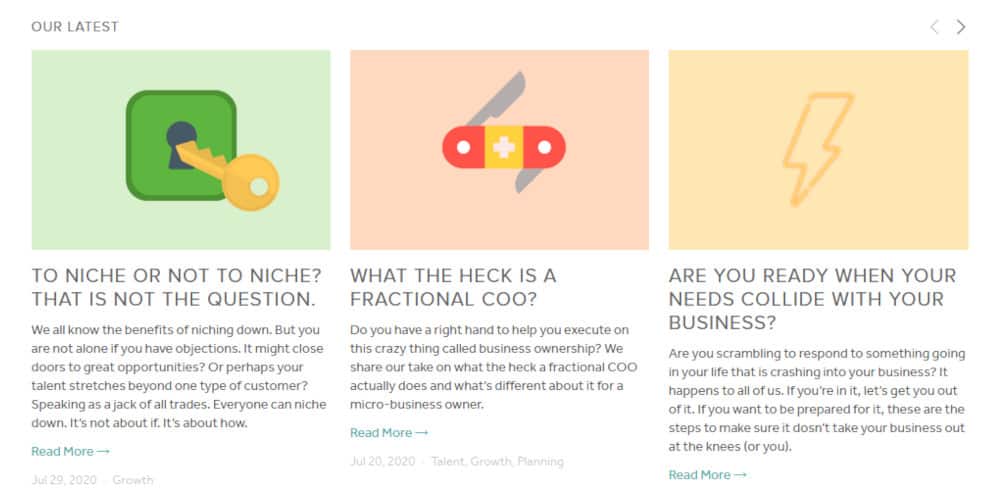The height and width of the screenshot is (489, 1000).
Task: Open the green niche article thumbnail
Action: pyautogui.click(x=181, y=150)
